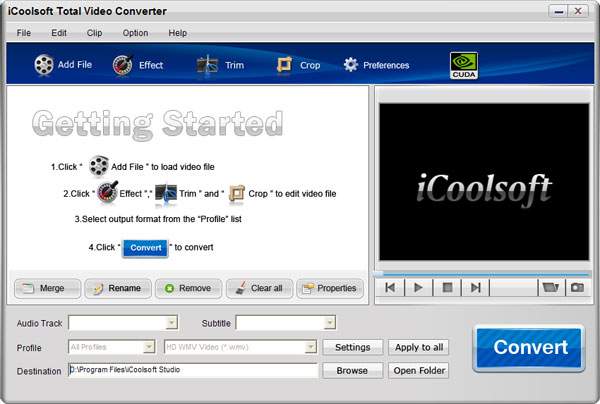600x404 pixels.
Task: Click Apply to all button
Action: pos(419,347)
